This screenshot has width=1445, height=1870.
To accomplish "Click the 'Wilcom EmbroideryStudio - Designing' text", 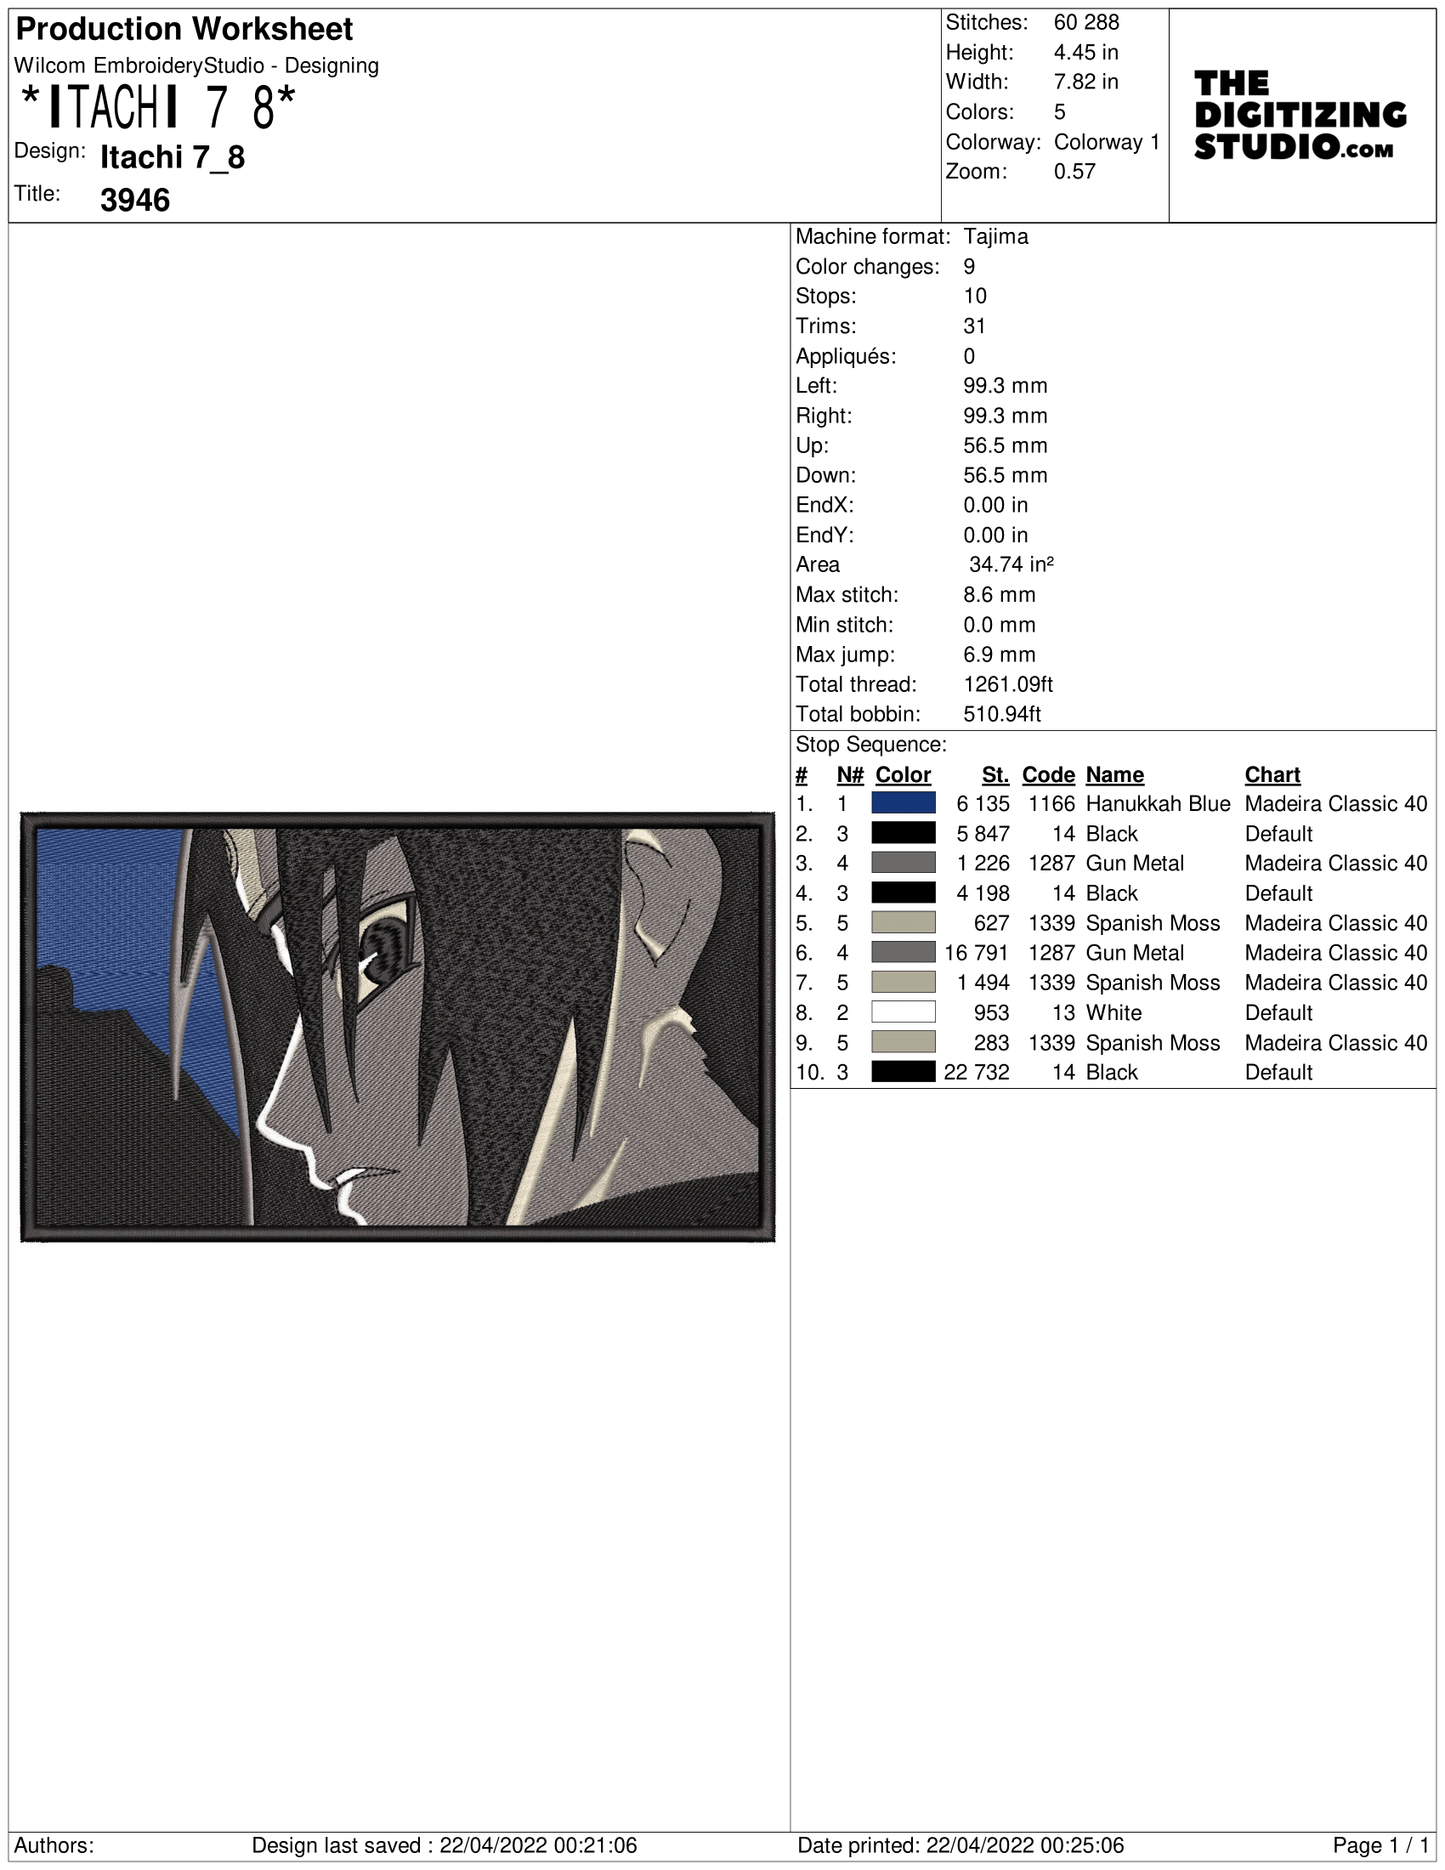I will [197, 66].
